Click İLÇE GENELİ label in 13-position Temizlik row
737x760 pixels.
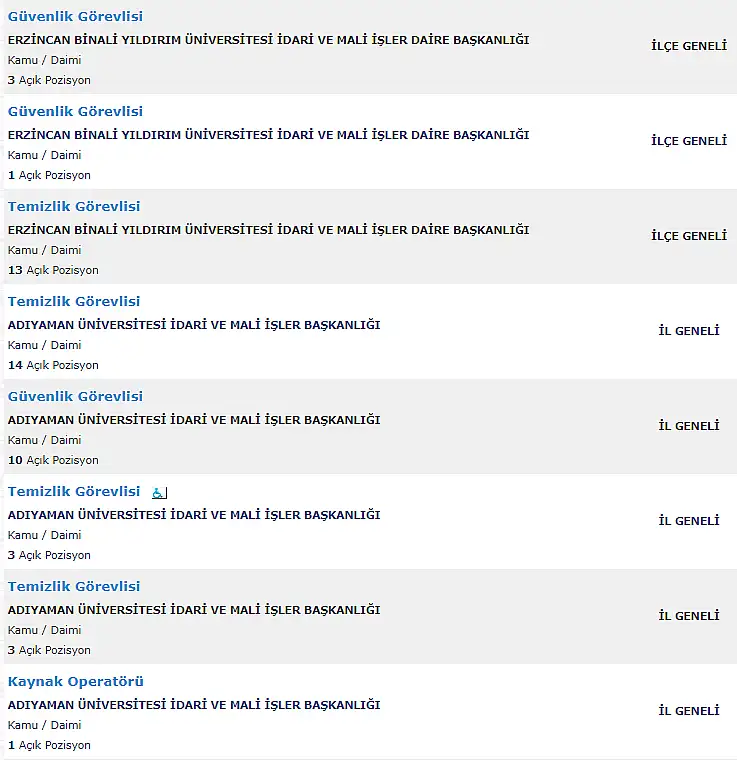pos(689,236)
